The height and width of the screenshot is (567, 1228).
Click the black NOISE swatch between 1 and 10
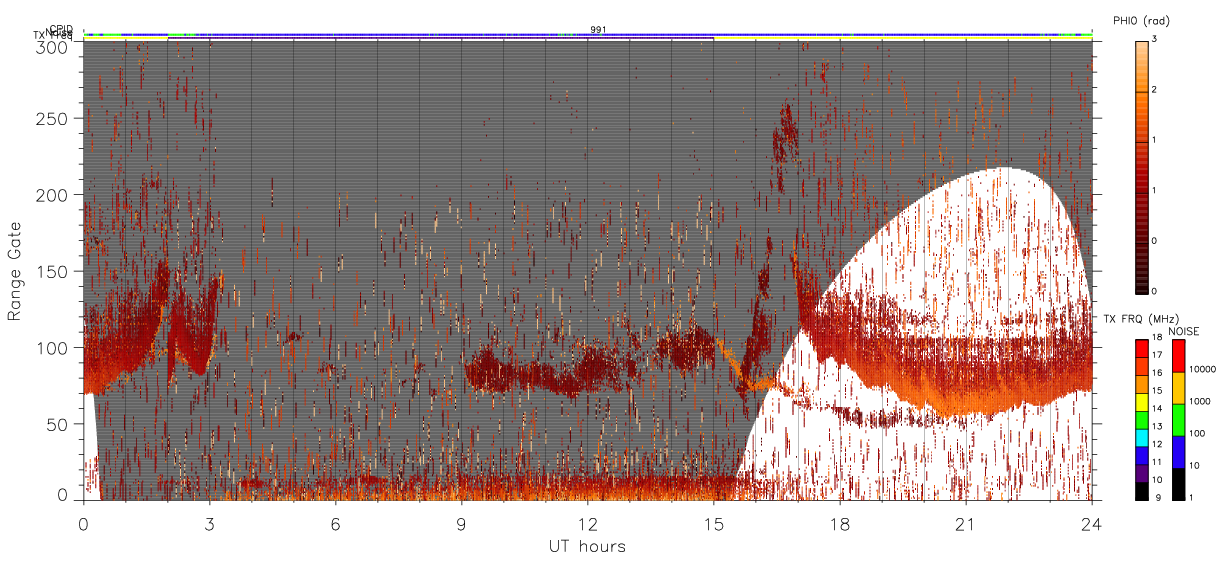pyautogui.click(x=1178, y=482)
